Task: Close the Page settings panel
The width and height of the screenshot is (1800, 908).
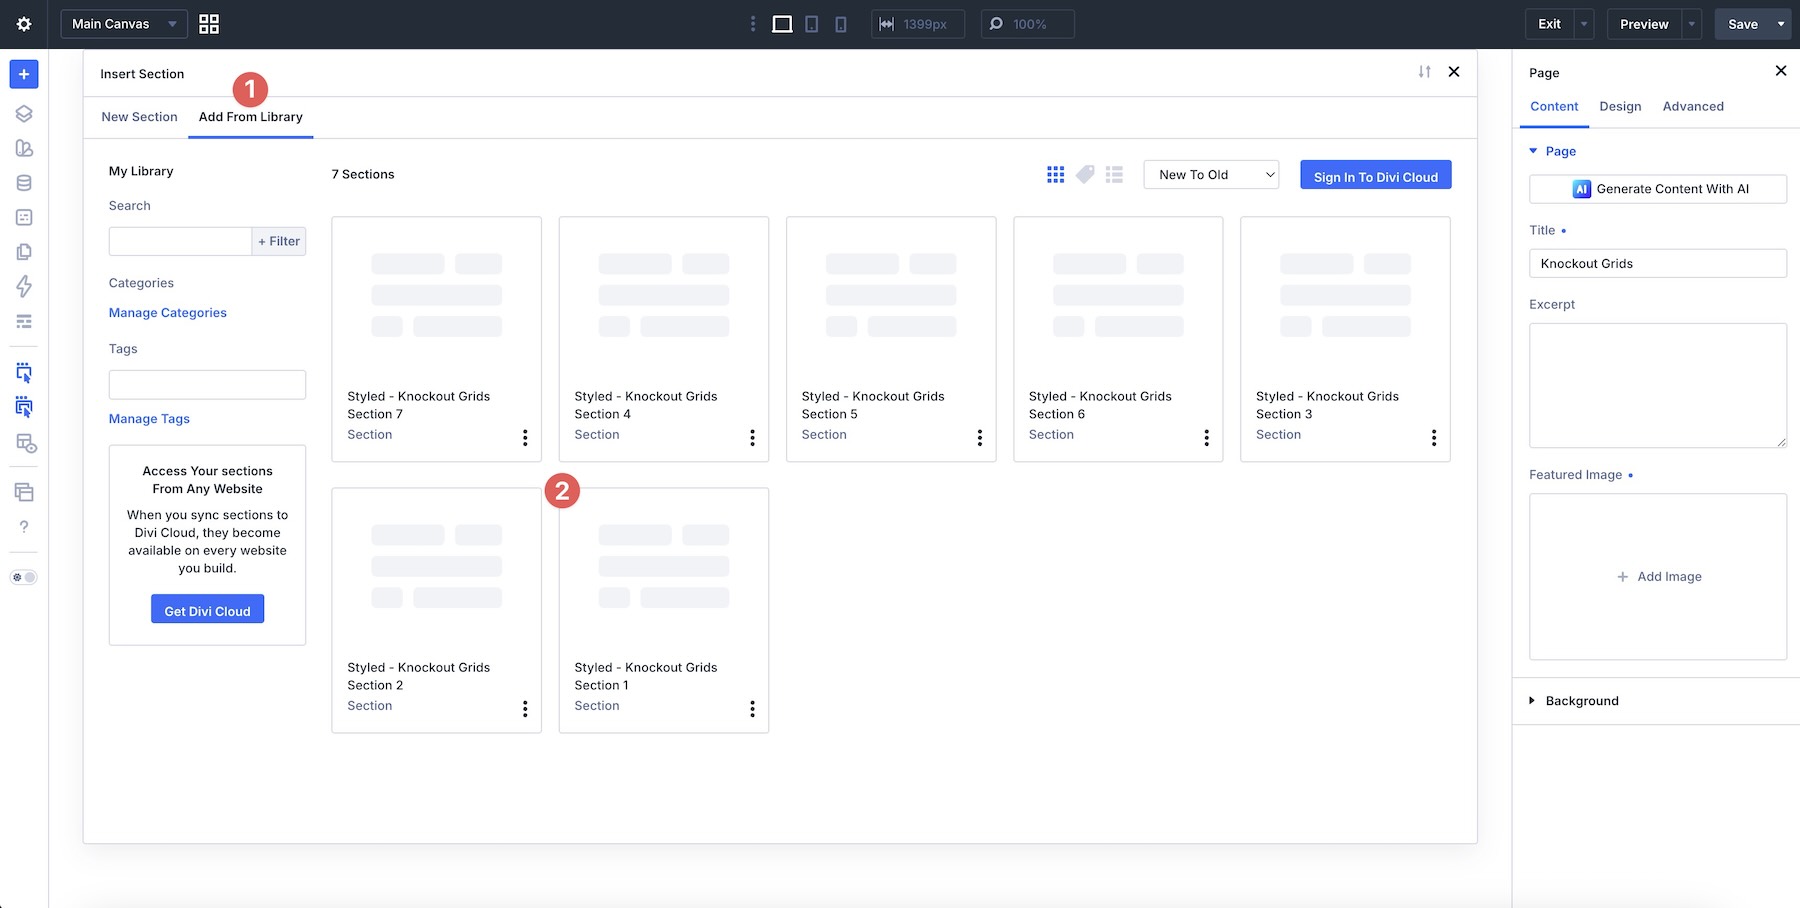Action: [1780, 71]
